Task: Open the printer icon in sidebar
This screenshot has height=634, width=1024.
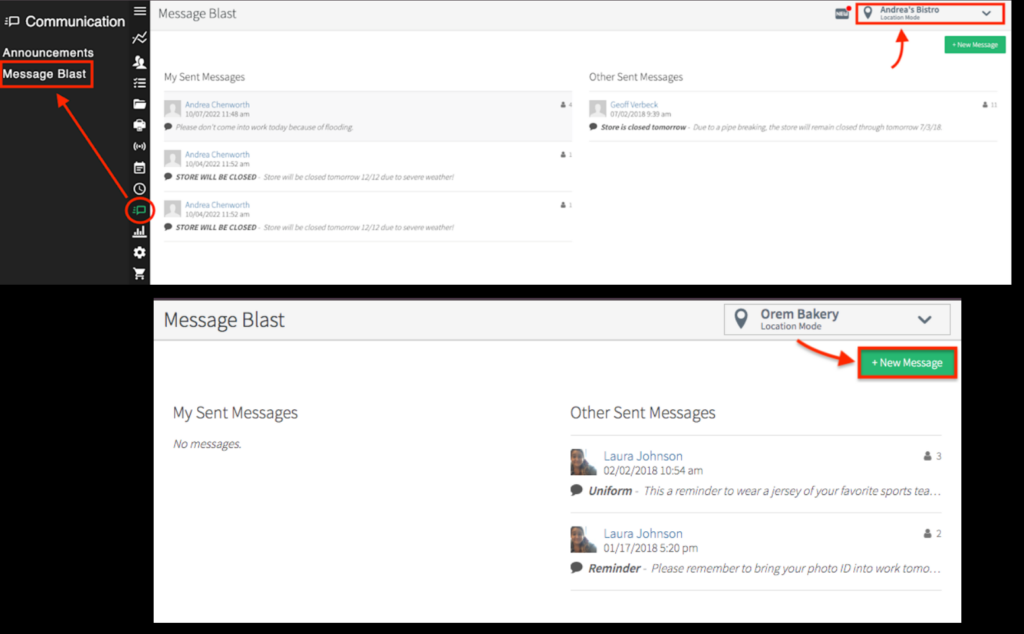Action: 139,125
